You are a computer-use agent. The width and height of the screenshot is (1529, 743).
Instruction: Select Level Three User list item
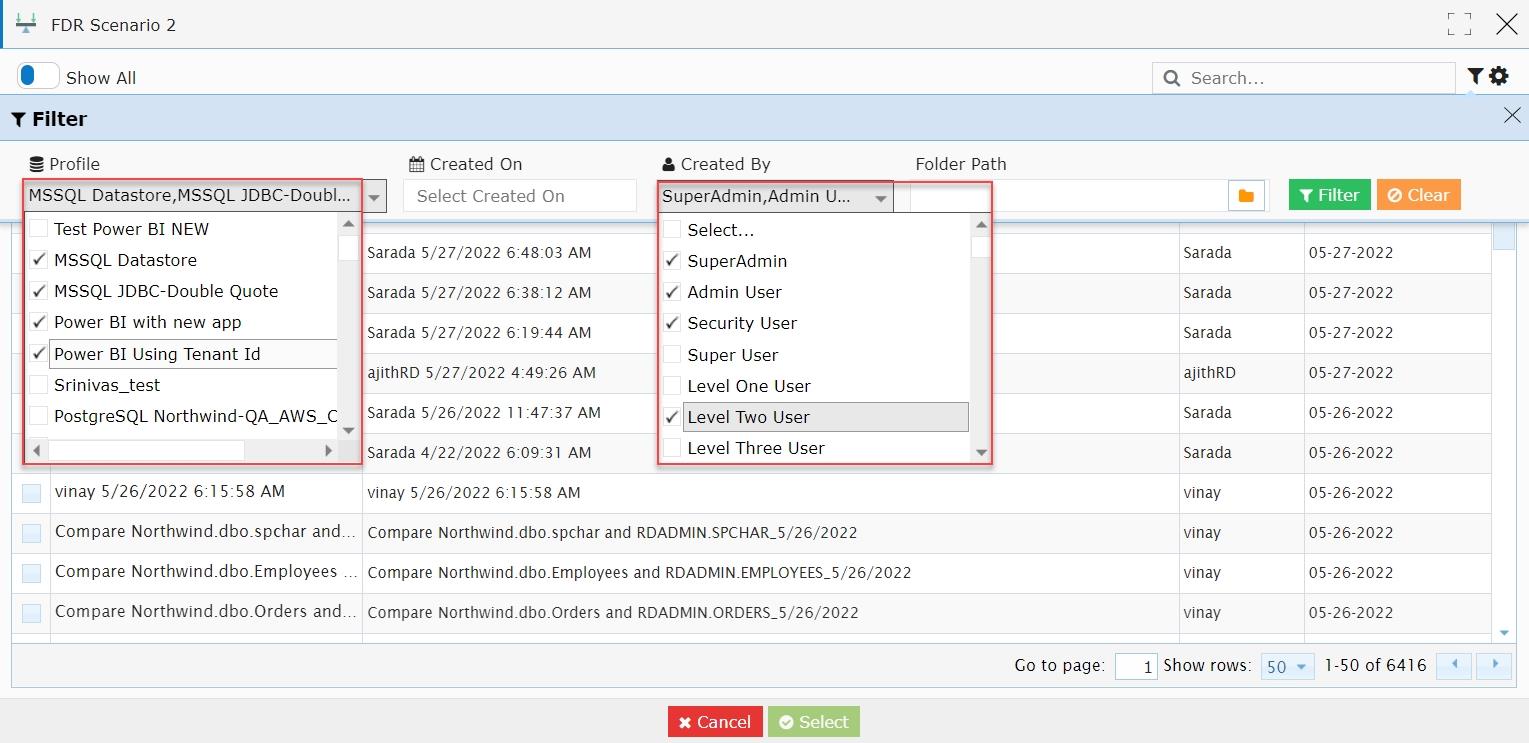point(755,448)
